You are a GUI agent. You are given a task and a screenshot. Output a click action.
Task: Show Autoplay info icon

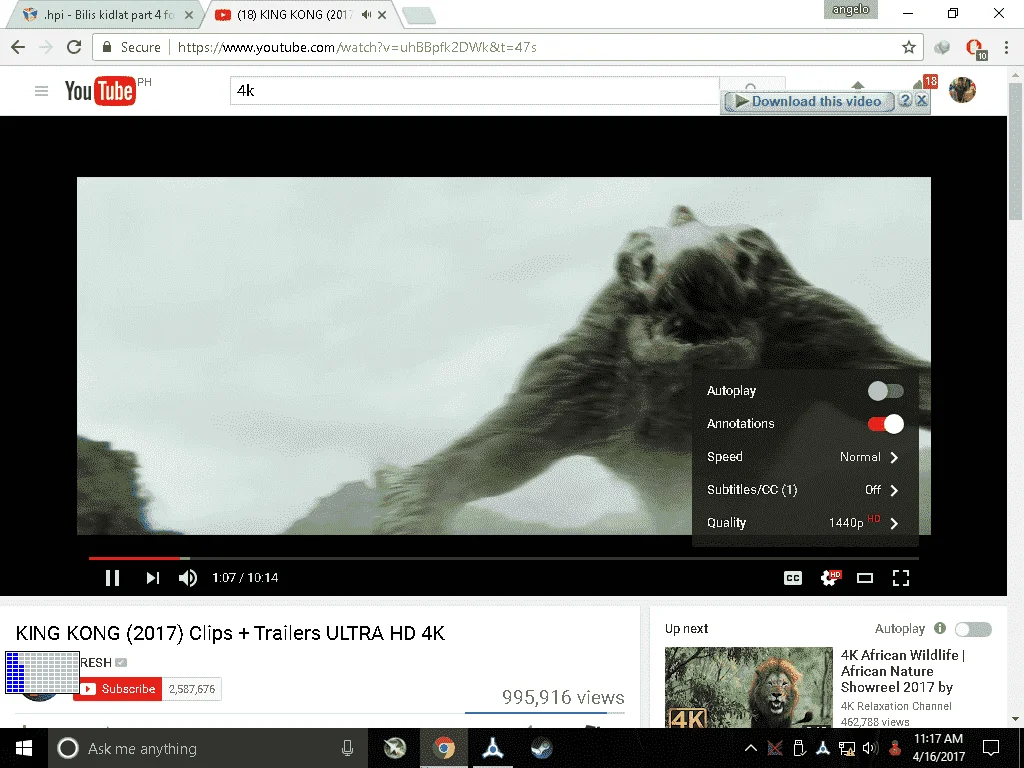[x=940, y=628]
